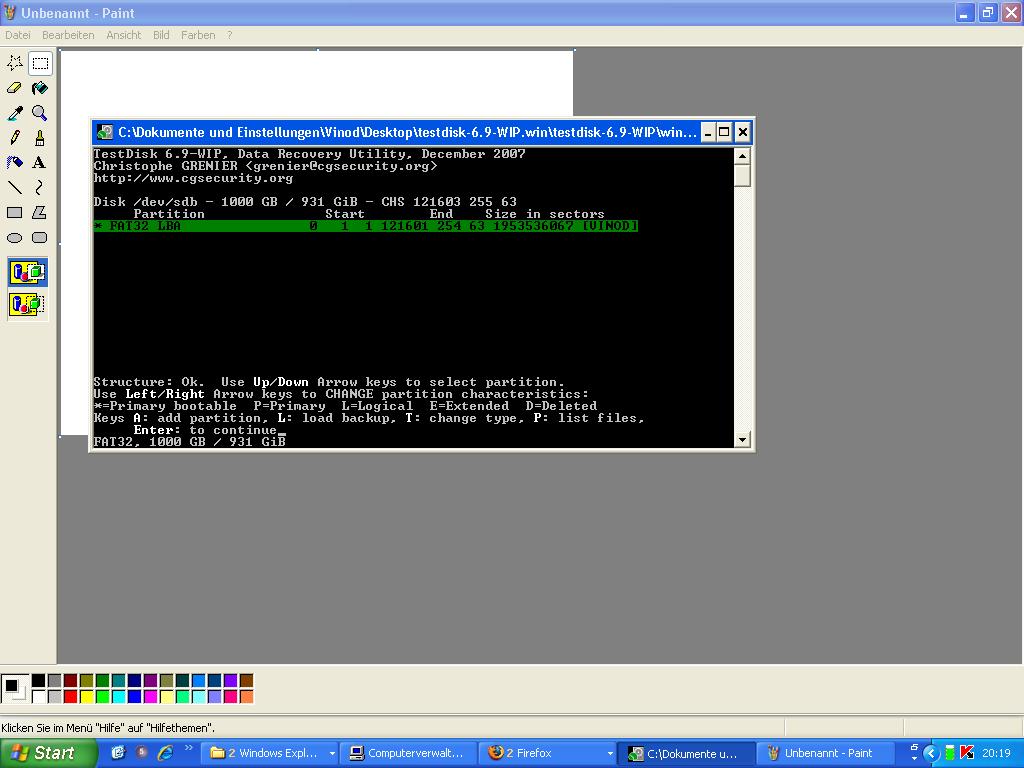Click the Disk /dev/sdb - 1000 GB line
The width and height of the screenshot is (1024, 768).
305,202
